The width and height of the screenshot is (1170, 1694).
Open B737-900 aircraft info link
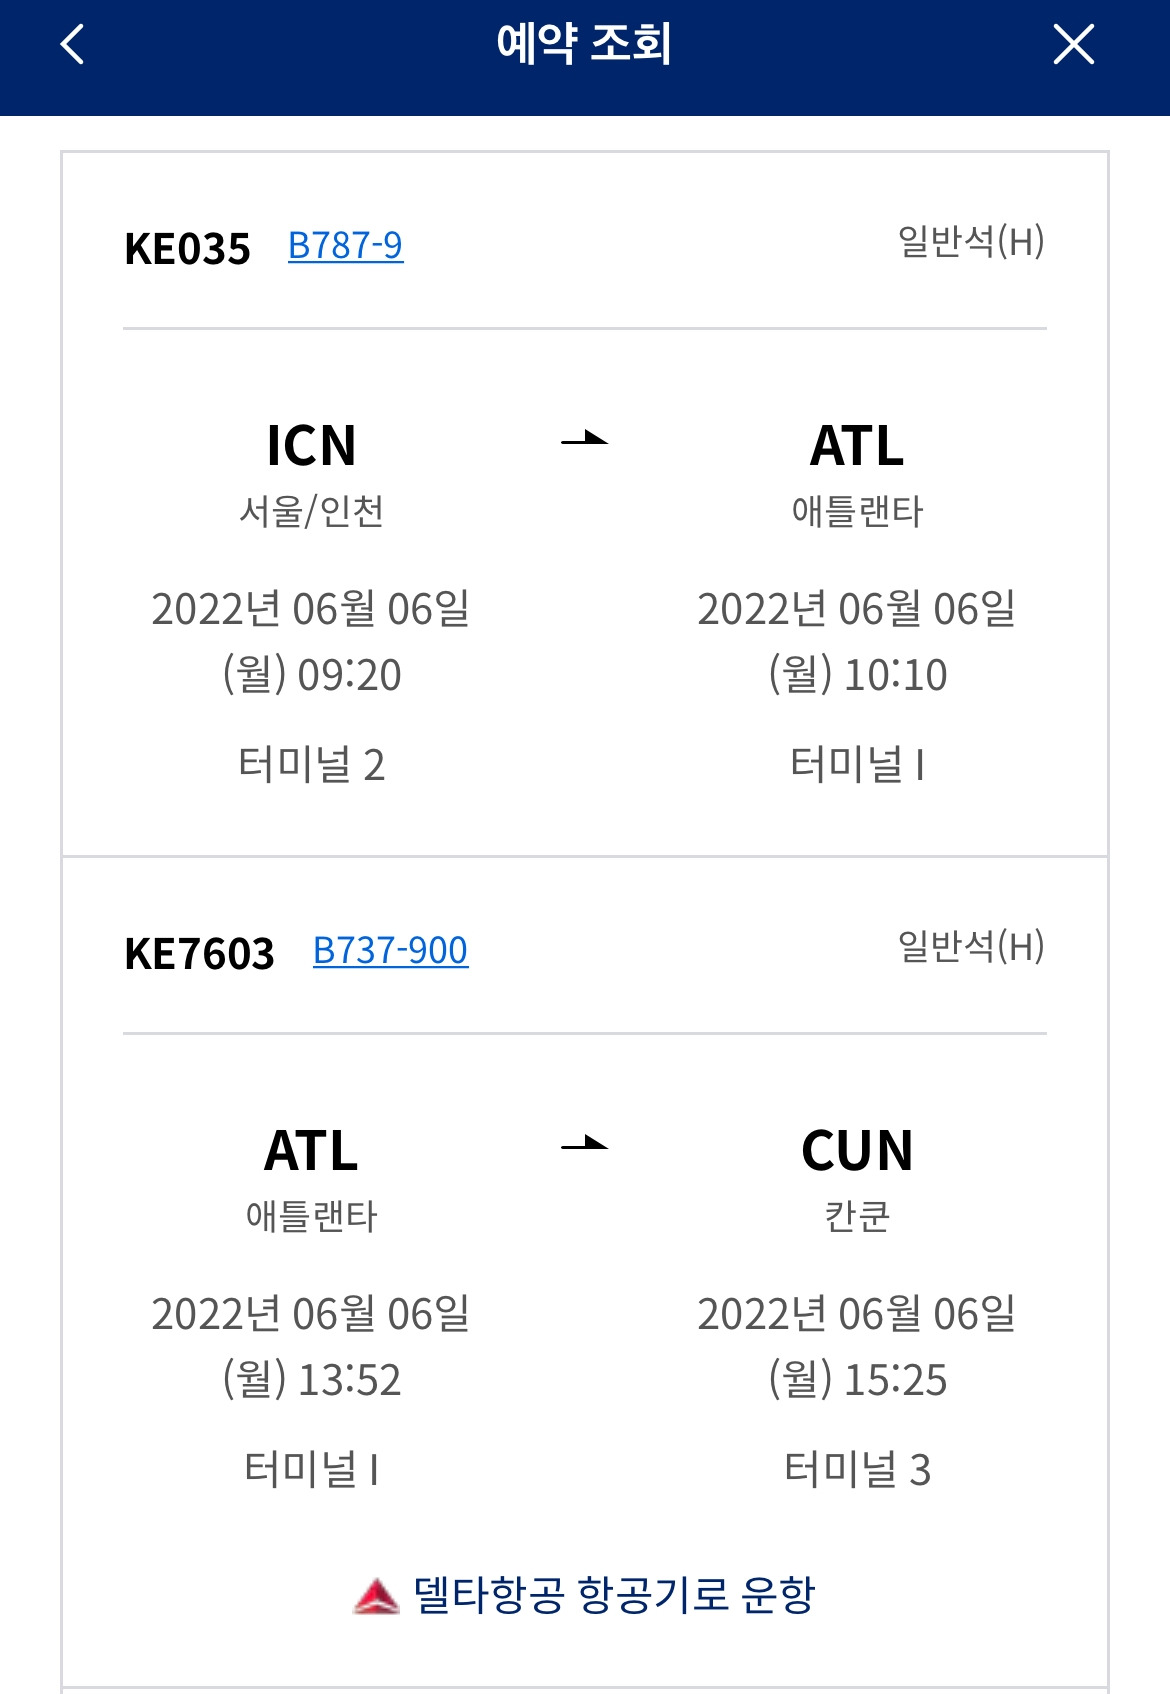390,951
